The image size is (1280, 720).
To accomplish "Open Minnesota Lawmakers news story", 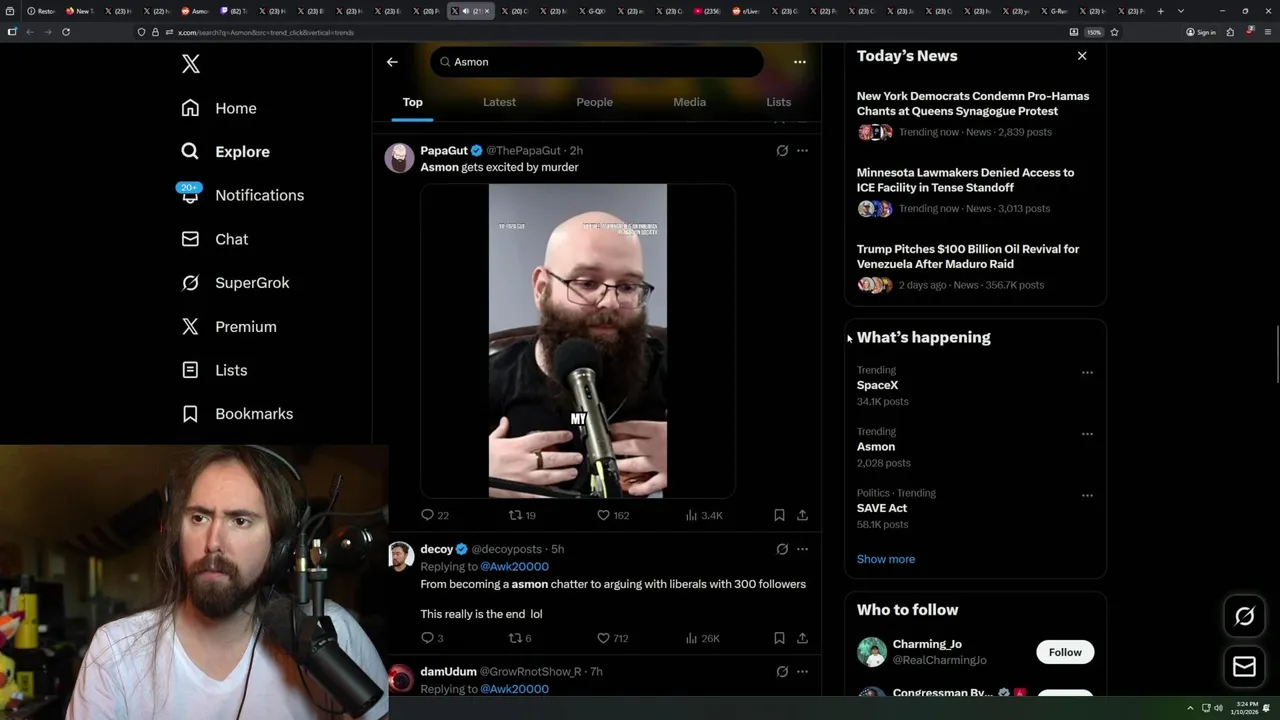I will click(x=975, y=190).
